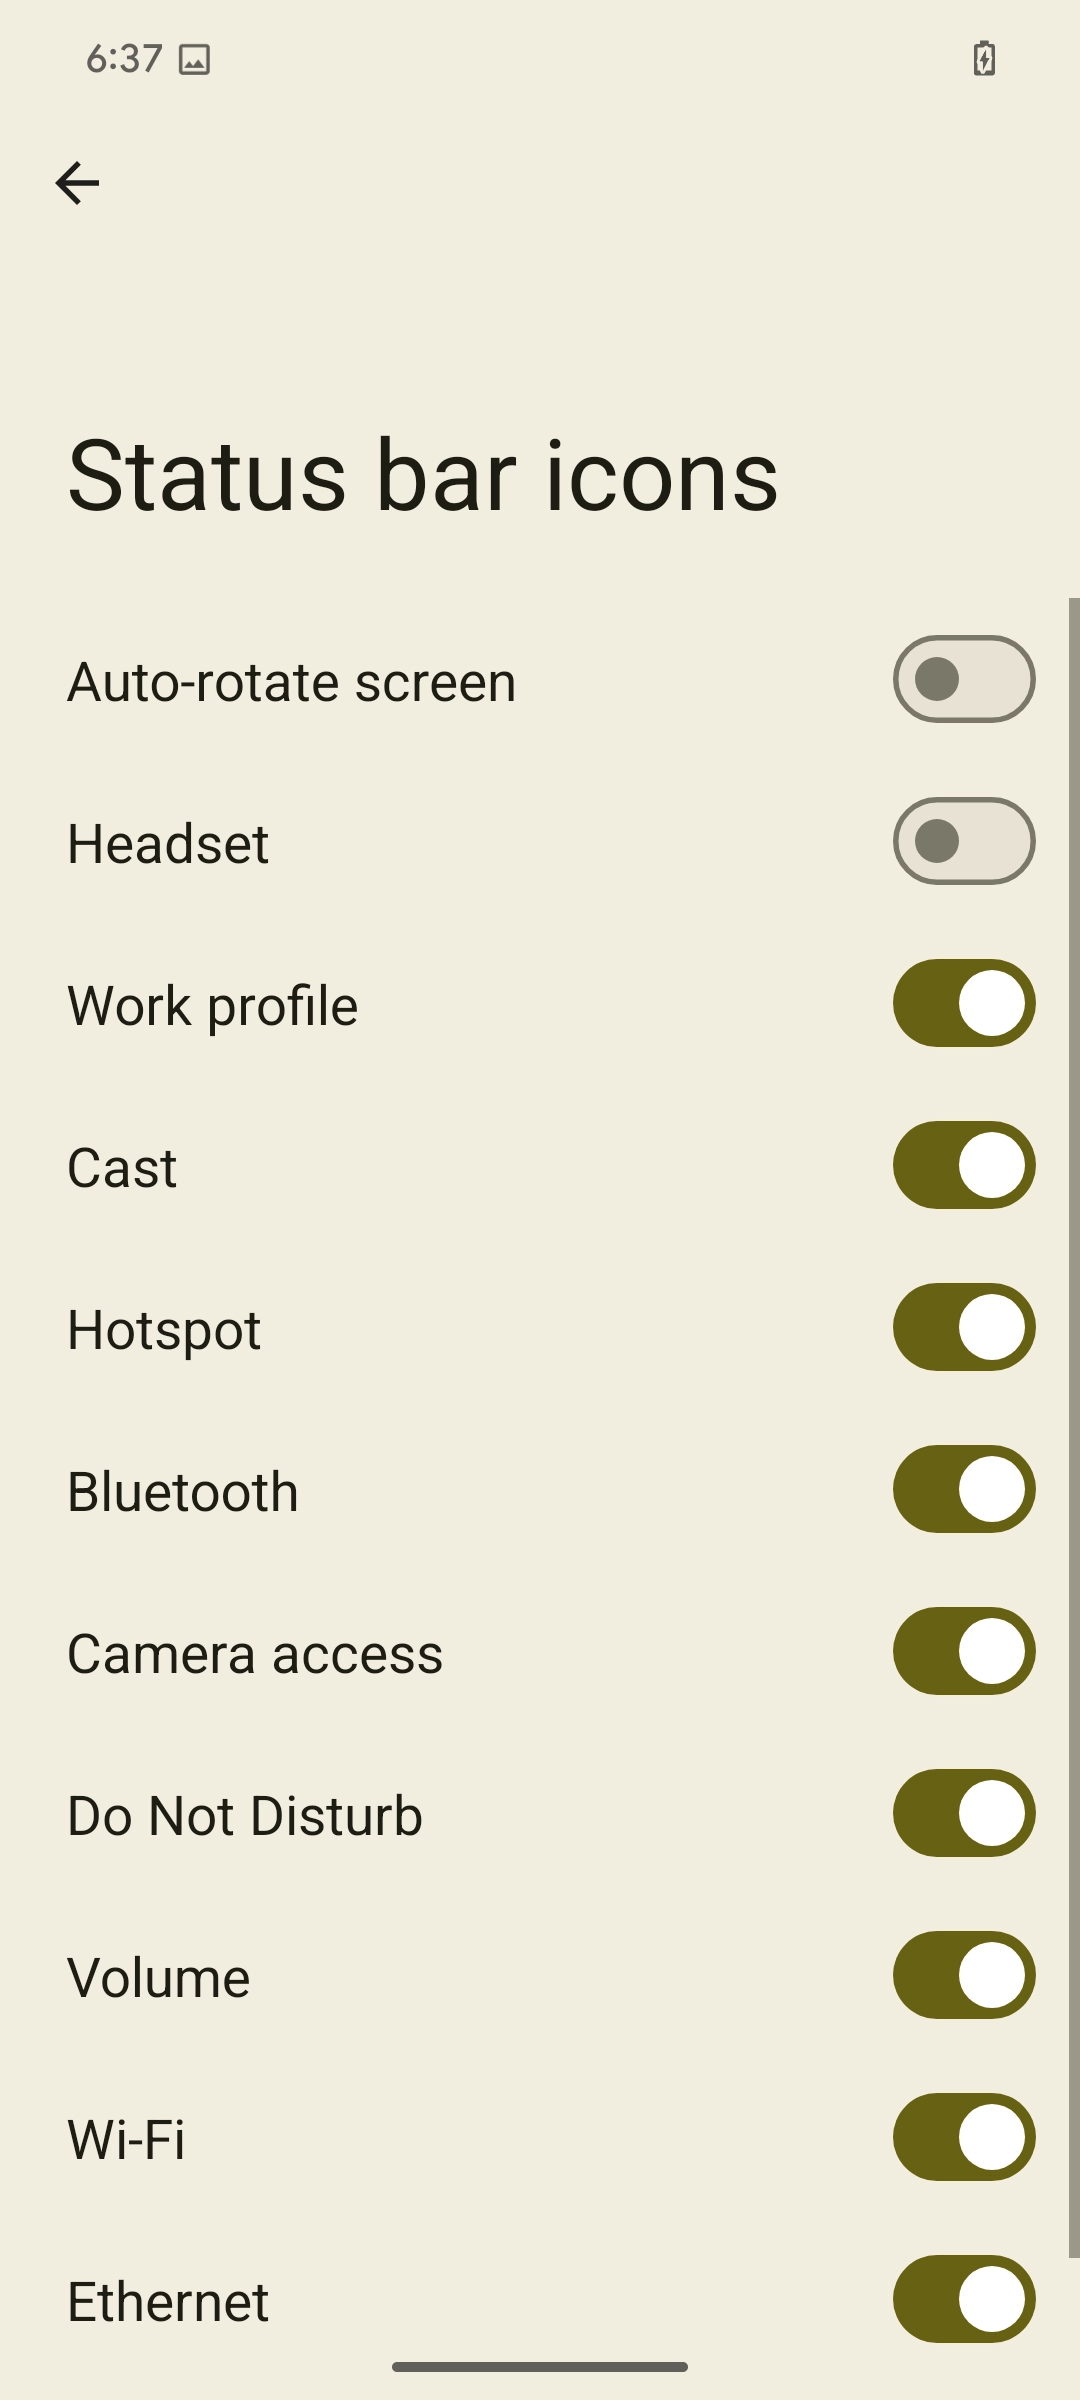Viewport: 1080px width, 2400px height.
Task: Switch off the Ethernet toggle
Action: [x=963, y=2299]
